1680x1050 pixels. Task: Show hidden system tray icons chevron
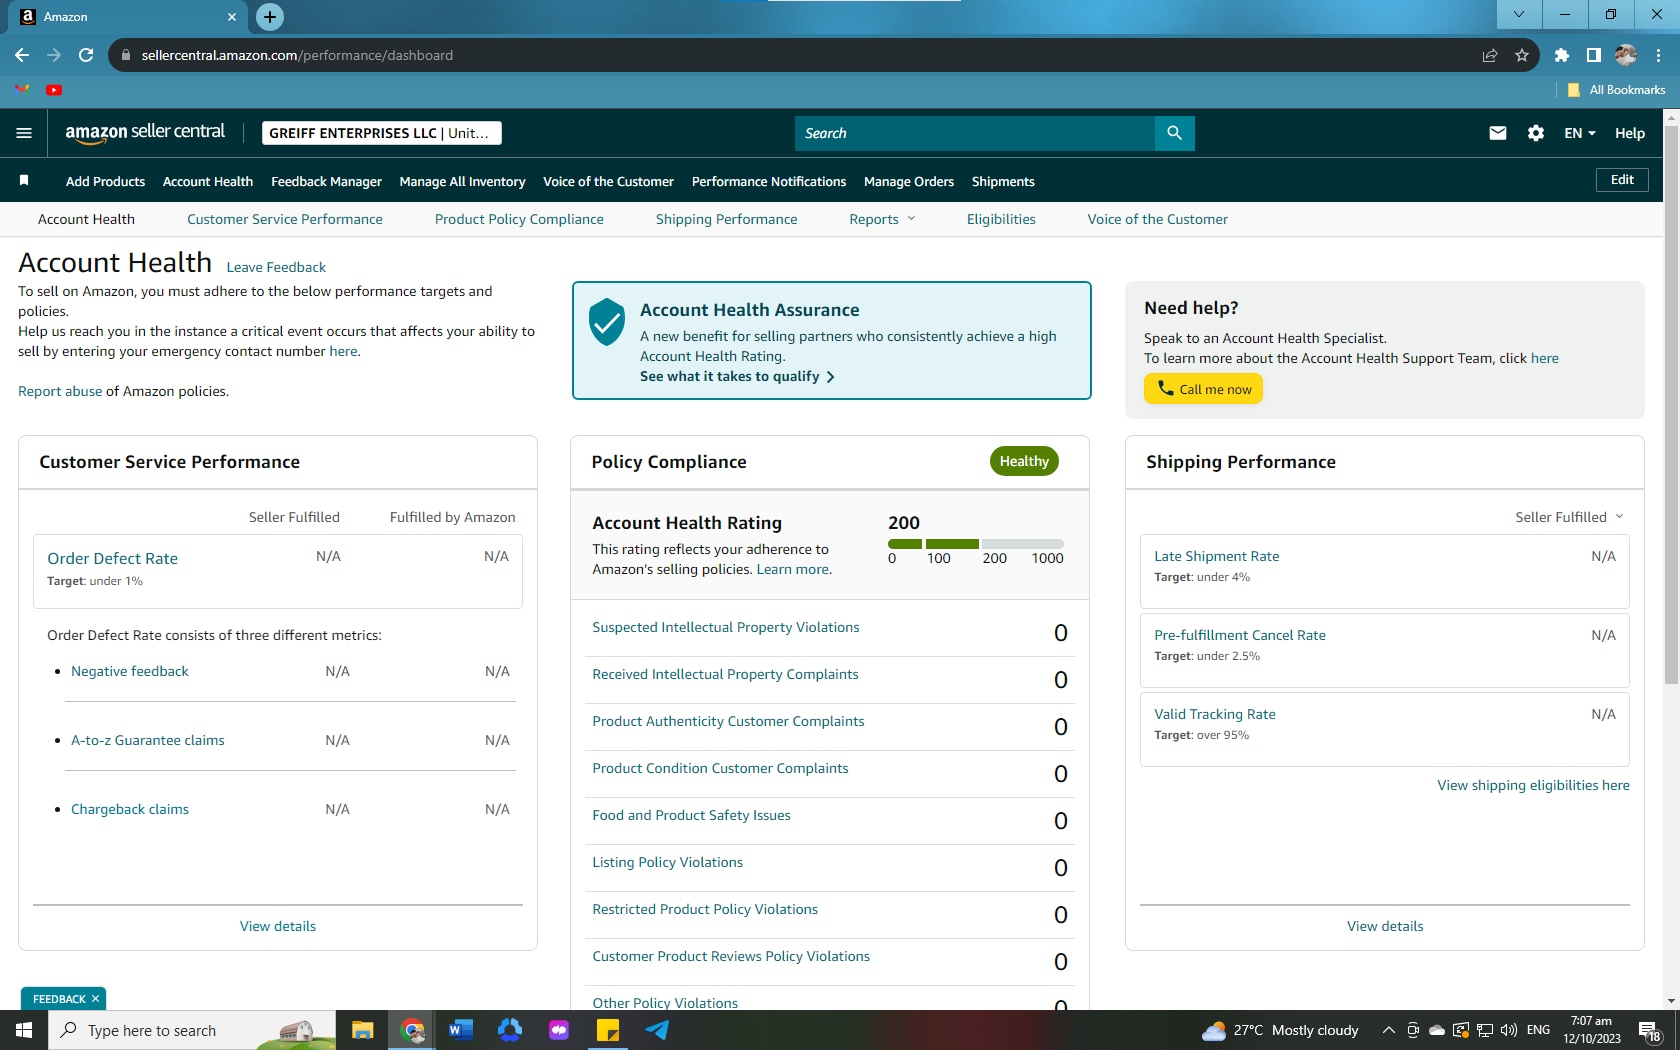[x=1388, y=1030]
